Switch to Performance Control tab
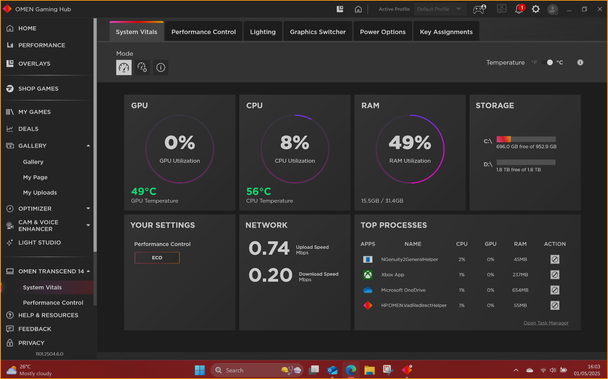Viewport: 608px width, 379px height. point(204,32)
